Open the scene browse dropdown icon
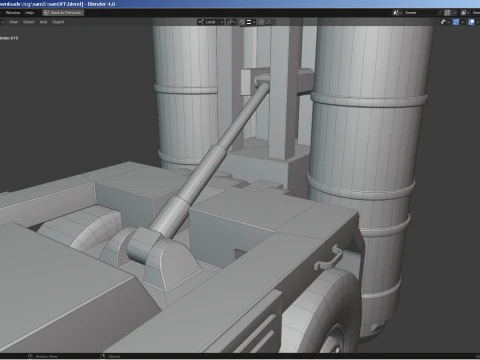The width and height of the screenshot is (480, 360). point(397,13)
